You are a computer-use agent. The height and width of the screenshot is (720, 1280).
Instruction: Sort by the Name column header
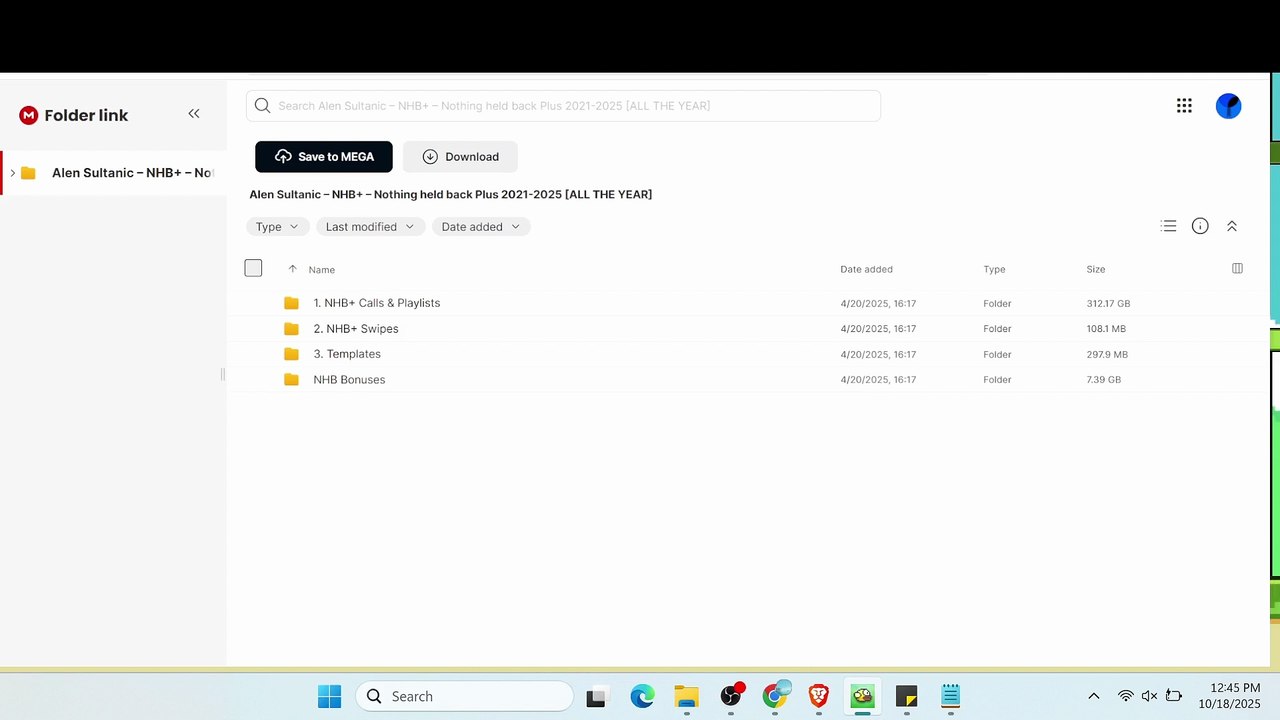click(x=322, y=269)
